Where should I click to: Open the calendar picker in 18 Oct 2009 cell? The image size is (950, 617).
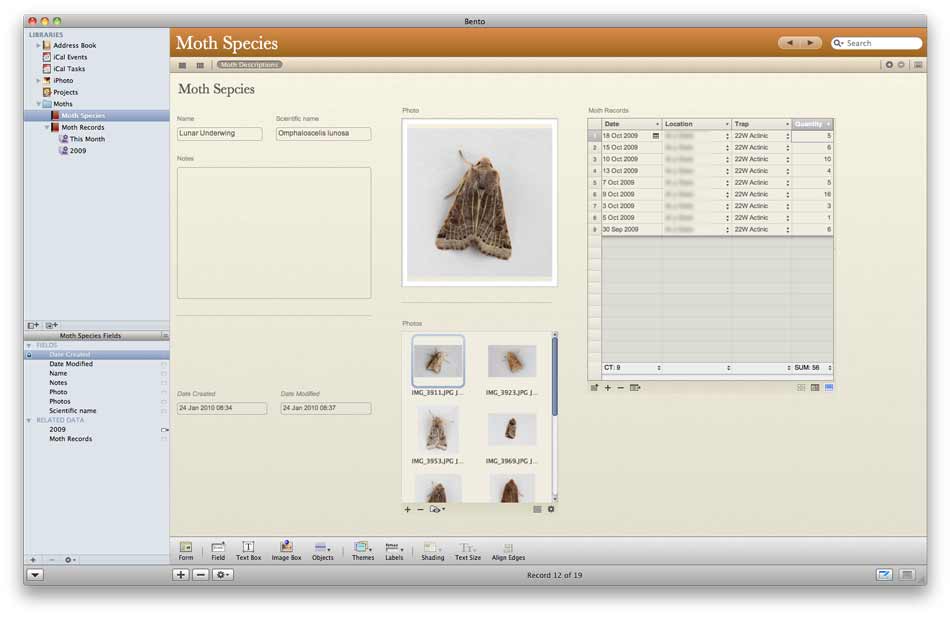coord(656,136)
